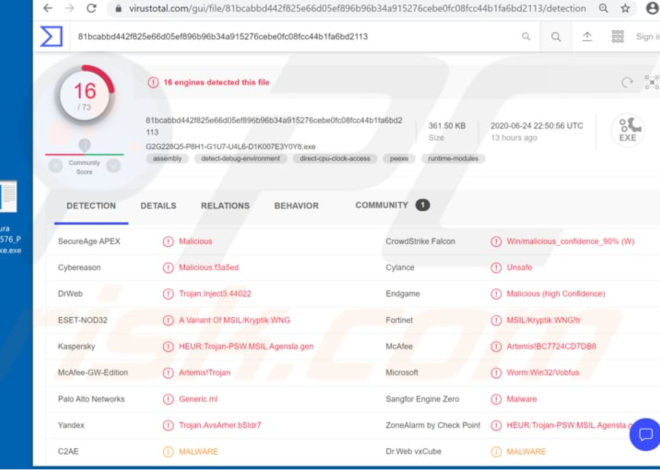
Task: Click the 'assembly' tag
Action: point(168,159)
